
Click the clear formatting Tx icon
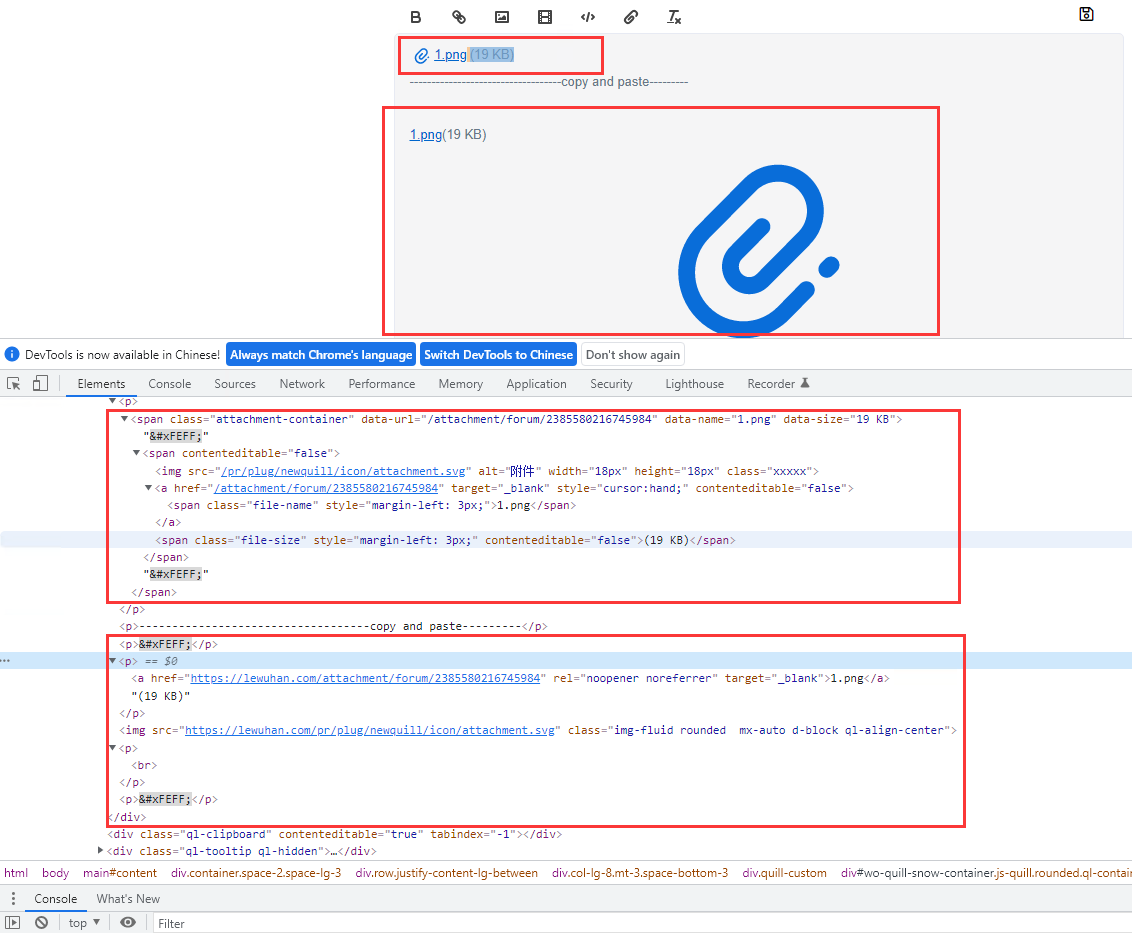click(674, 17)
